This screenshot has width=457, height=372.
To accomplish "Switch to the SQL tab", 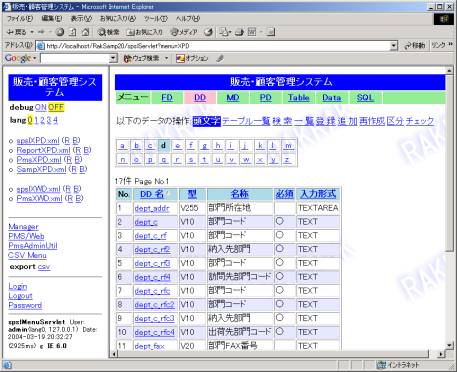I will click(365, 98).
